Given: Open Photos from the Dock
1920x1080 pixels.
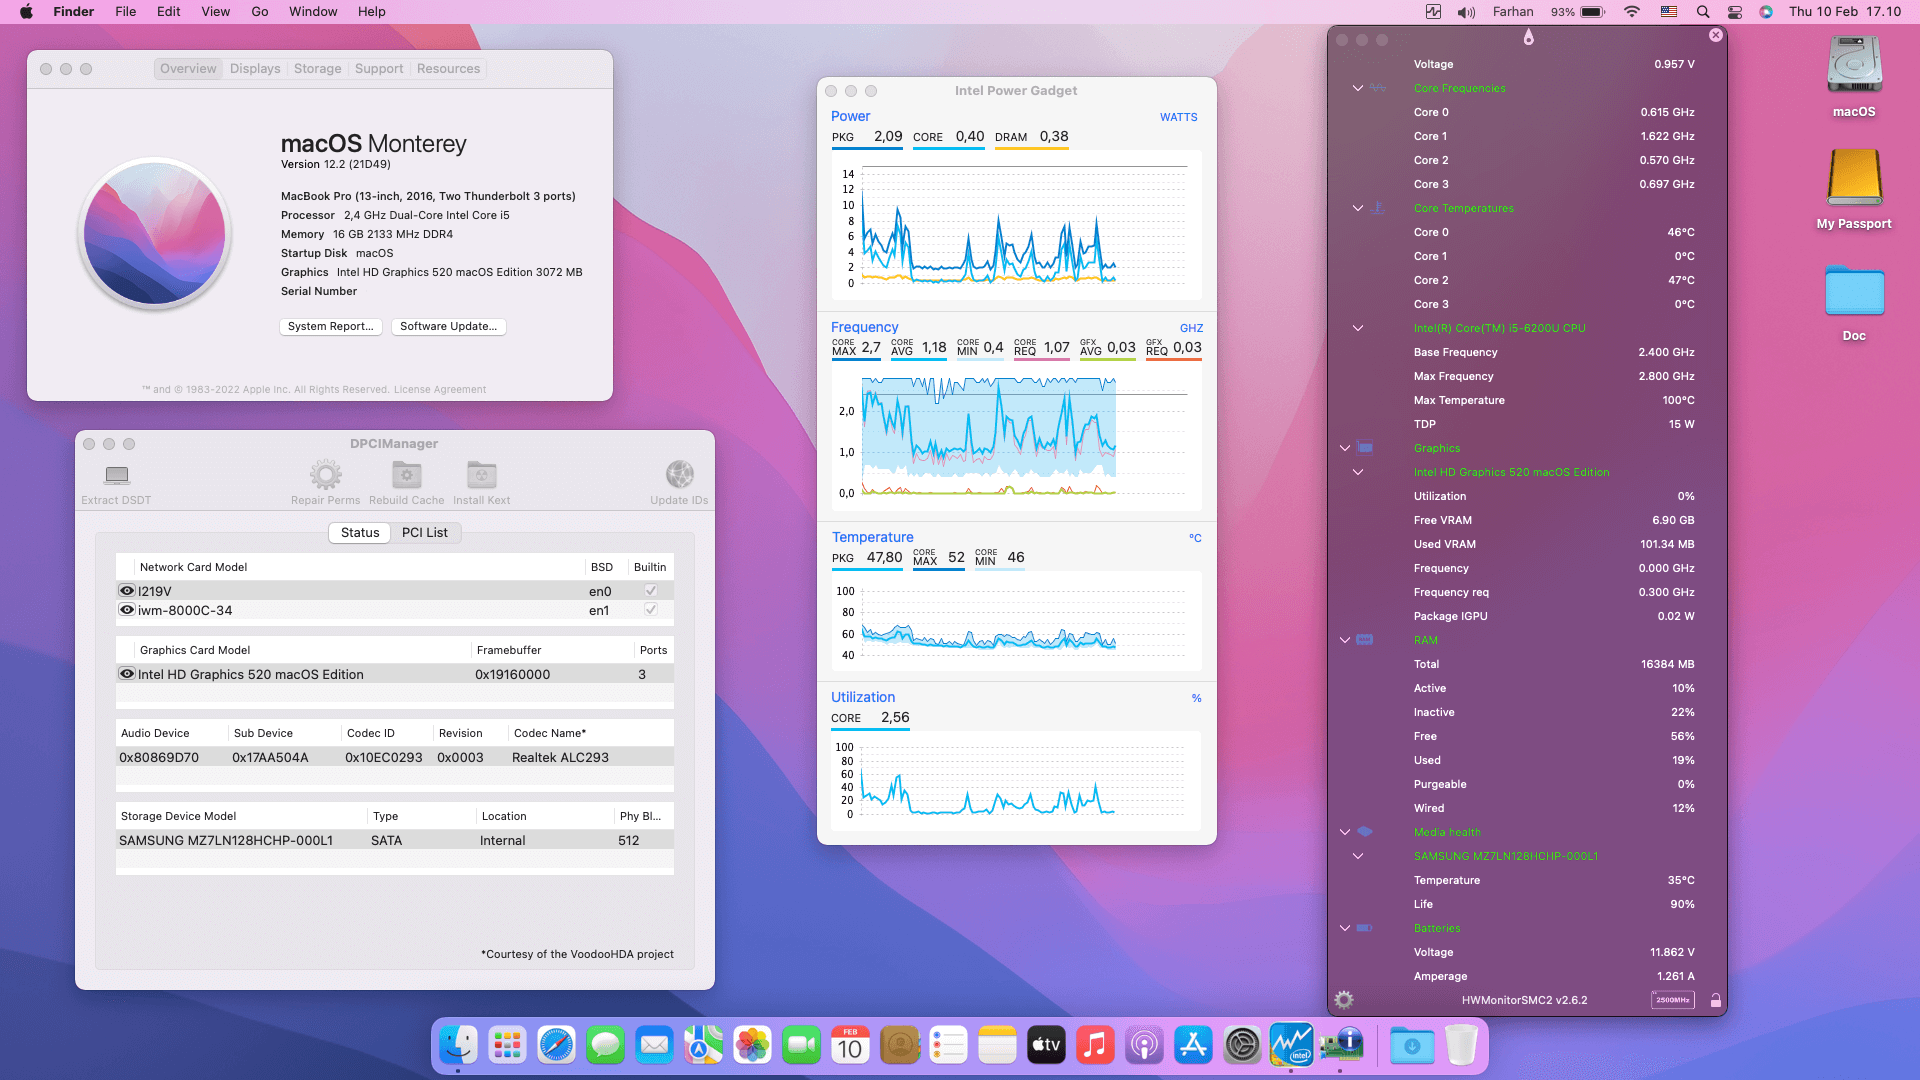Looking at the screenshot, I should tap(752, 1046).
